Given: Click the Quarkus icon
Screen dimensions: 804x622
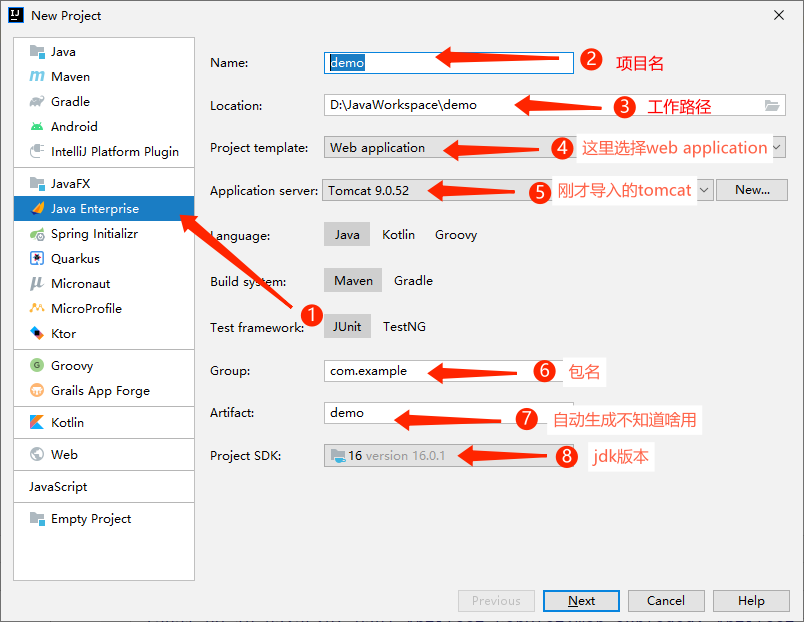Looking at the screenshot, I should [x=37, y=258].
